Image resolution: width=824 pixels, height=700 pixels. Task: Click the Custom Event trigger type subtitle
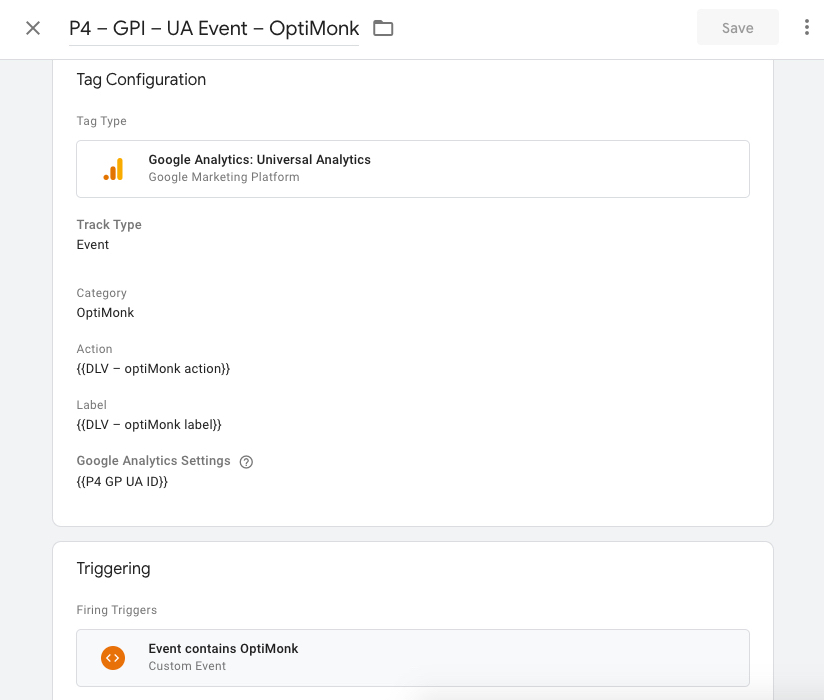click(x=187, y=666)
